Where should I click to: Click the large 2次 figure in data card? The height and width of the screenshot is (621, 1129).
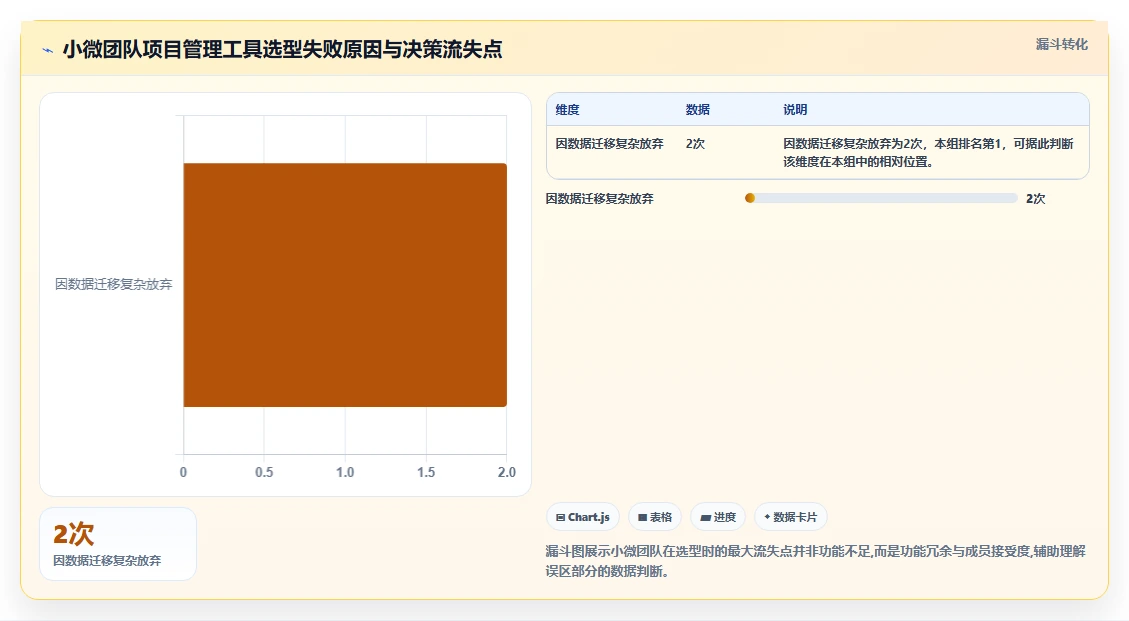click(x=73, y=534)
